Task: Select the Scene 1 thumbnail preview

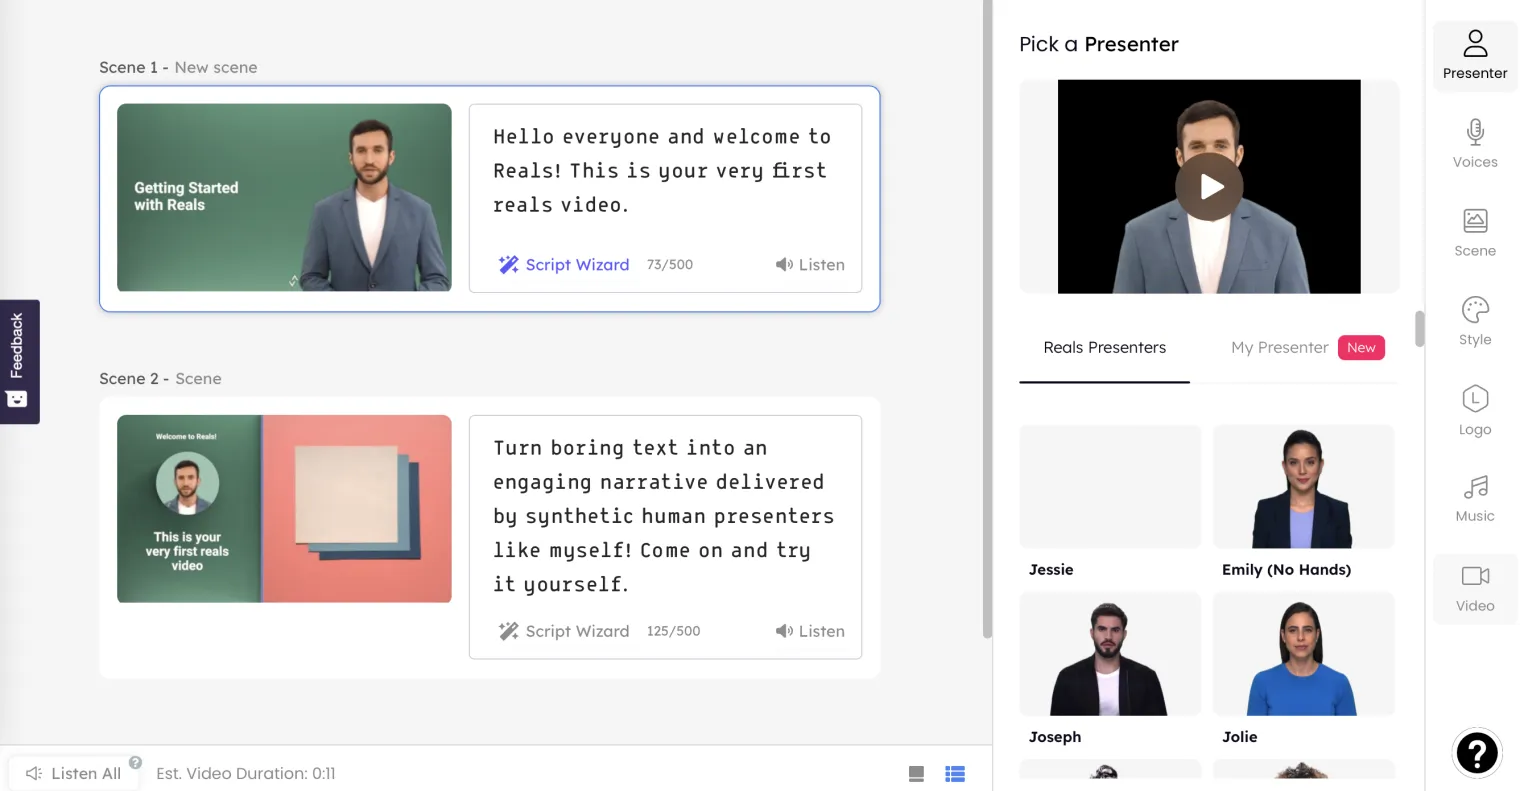Action: pos(284,198)
